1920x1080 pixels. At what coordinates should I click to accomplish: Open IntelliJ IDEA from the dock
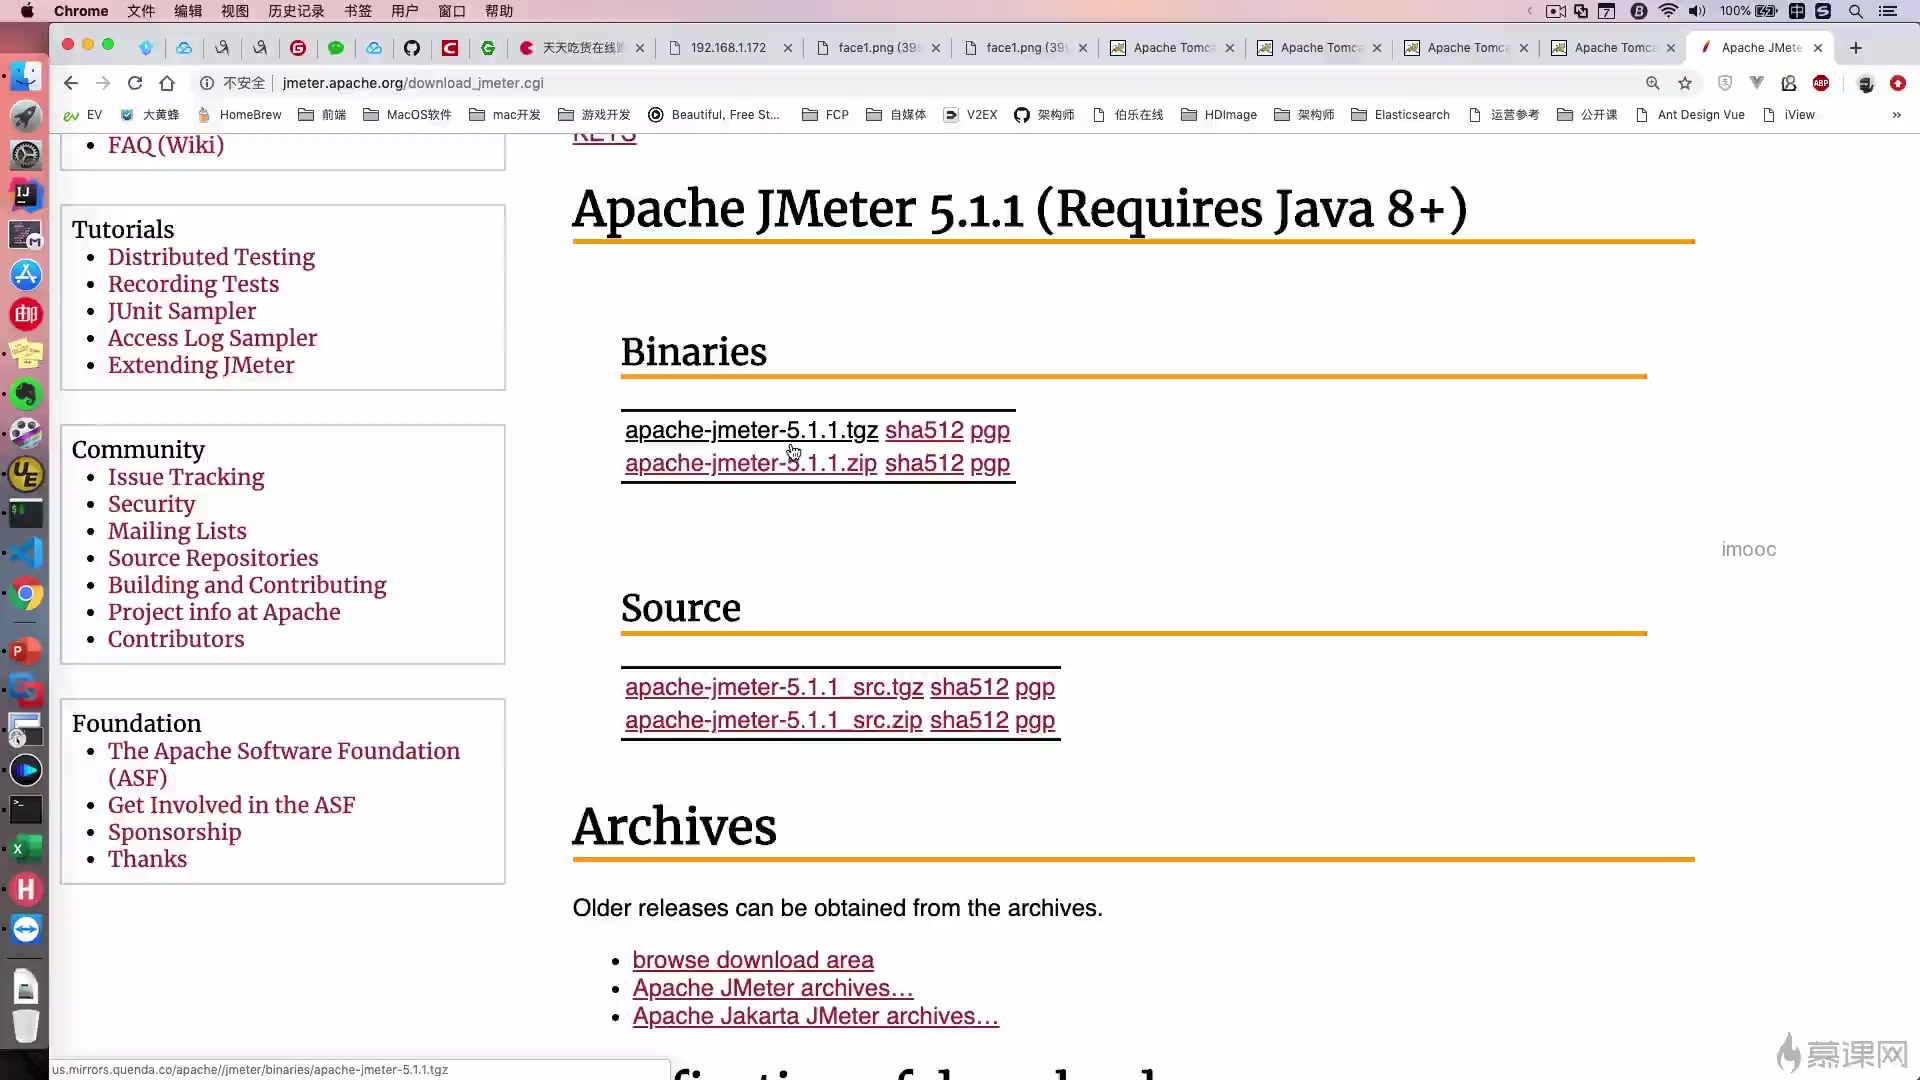click(25, 194)
